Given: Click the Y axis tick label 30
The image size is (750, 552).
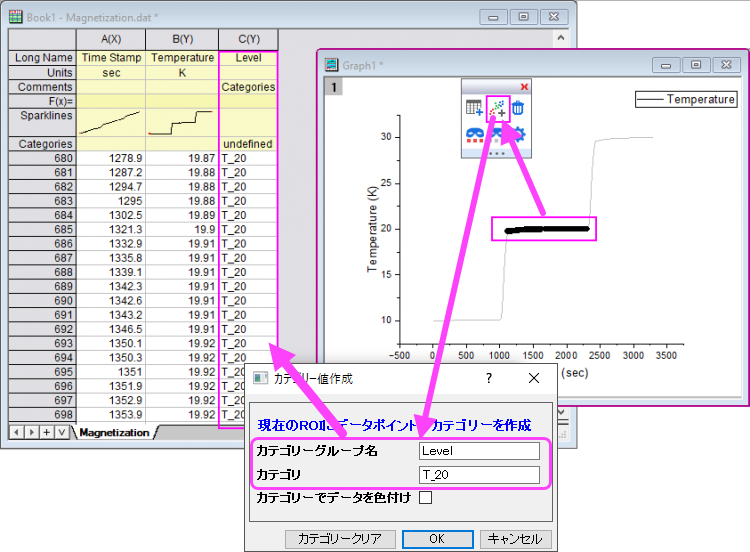Looking at the screenshot, I should (x=386, y=137).
